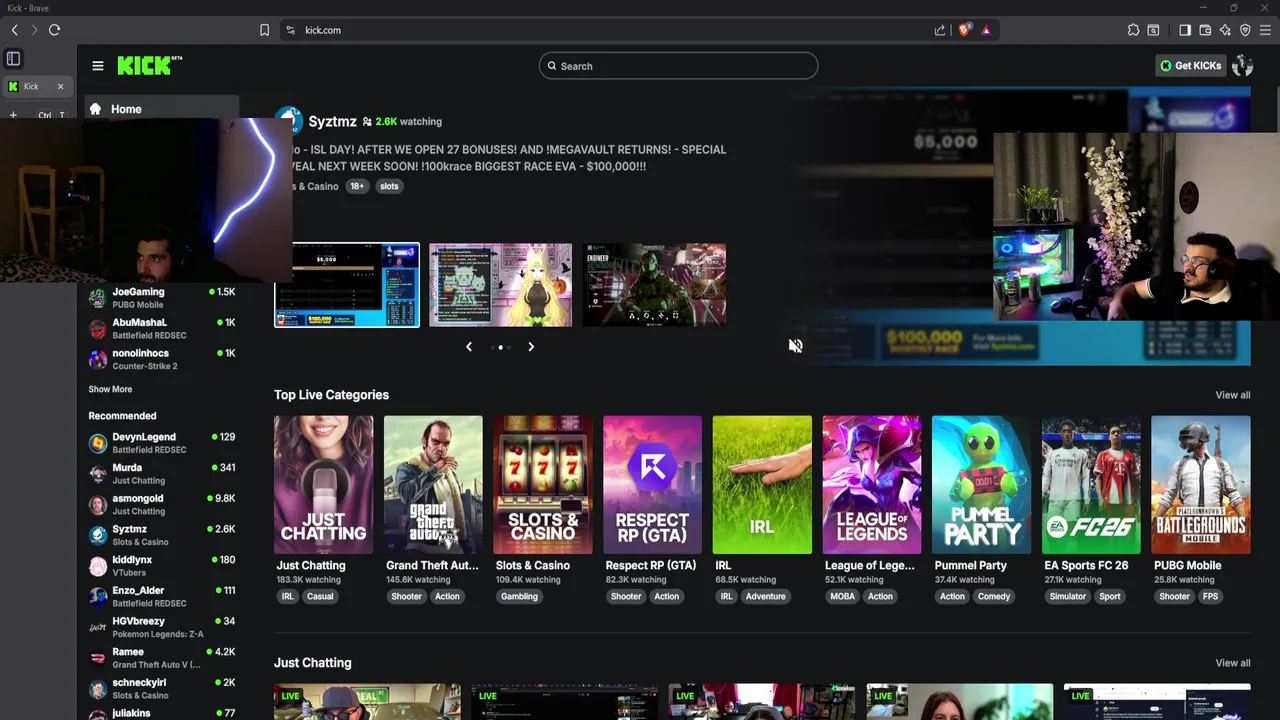Focus the Kick Search field
This screenshot has width=1280, height=720.
tap(678, 66)
